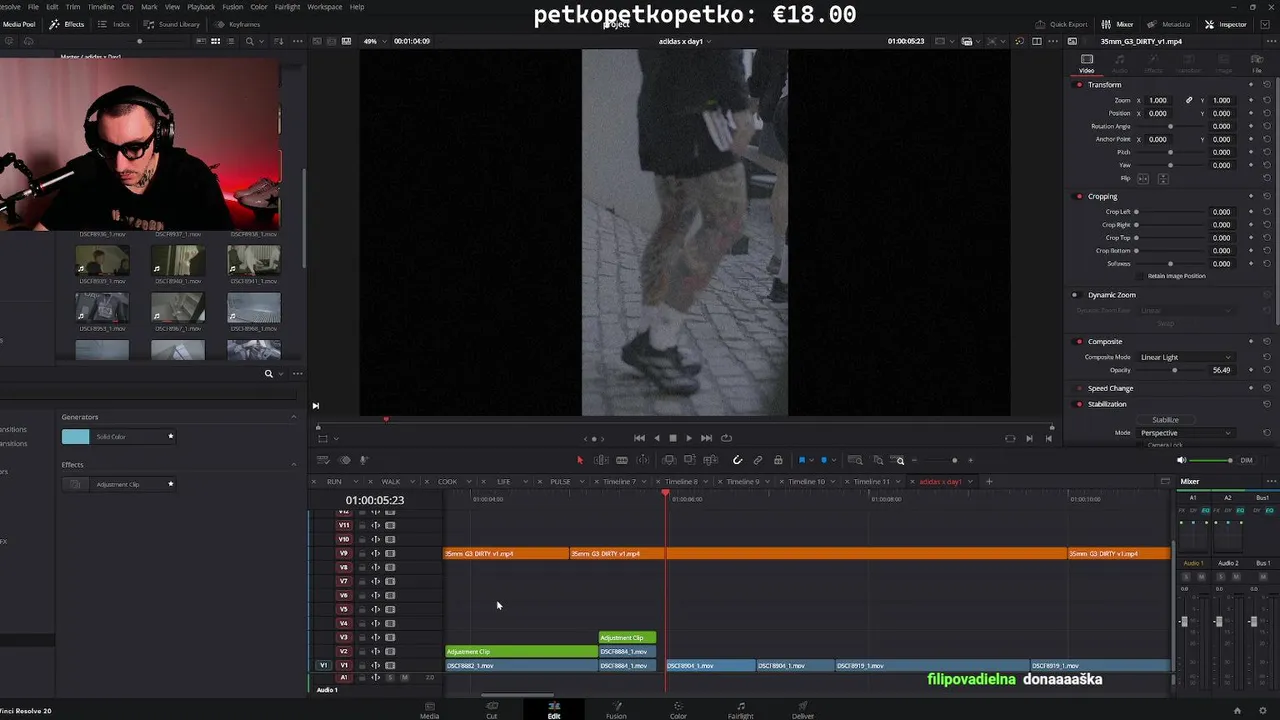Toggle the Stabilization section switch

coord(1079,404)
